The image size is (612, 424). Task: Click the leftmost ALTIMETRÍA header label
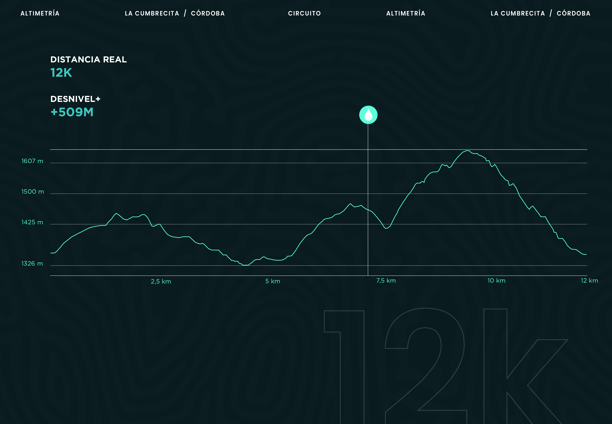[x=40, y=13]
